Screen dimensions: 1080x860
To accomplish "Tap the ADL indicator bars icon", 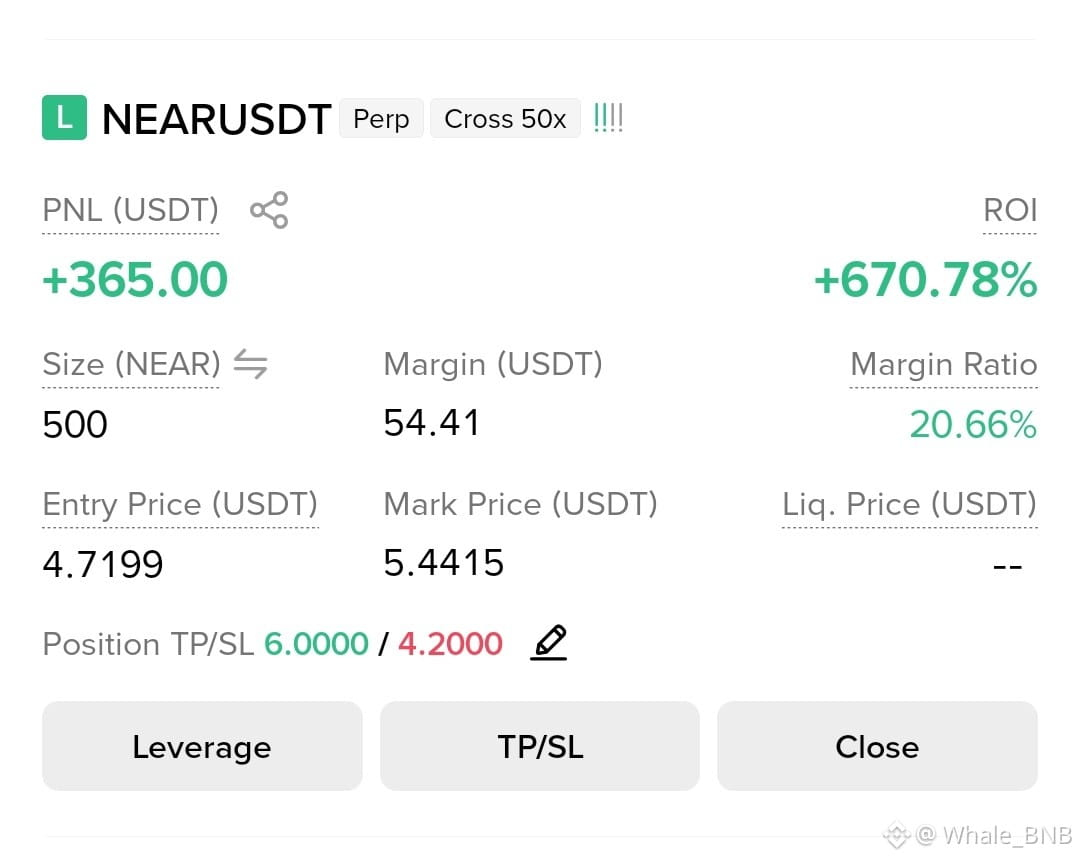I will 608,118.
